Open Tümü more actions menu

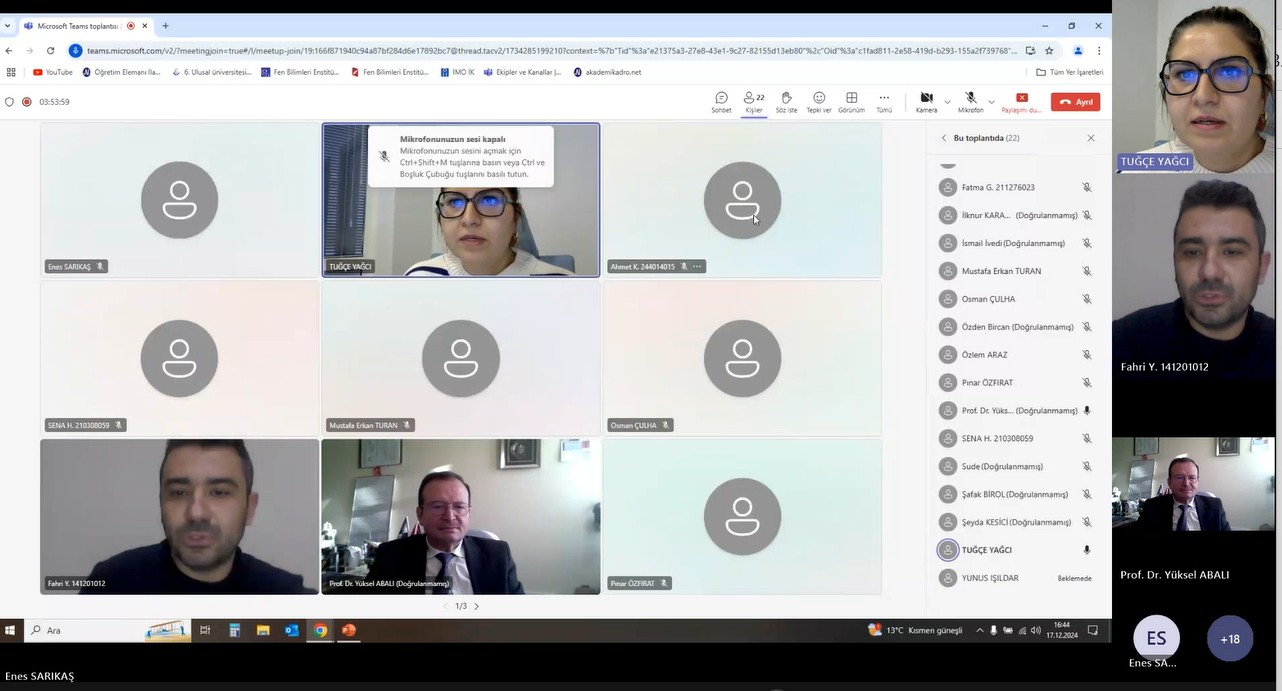pyautogui.click(x=884, y=101)
